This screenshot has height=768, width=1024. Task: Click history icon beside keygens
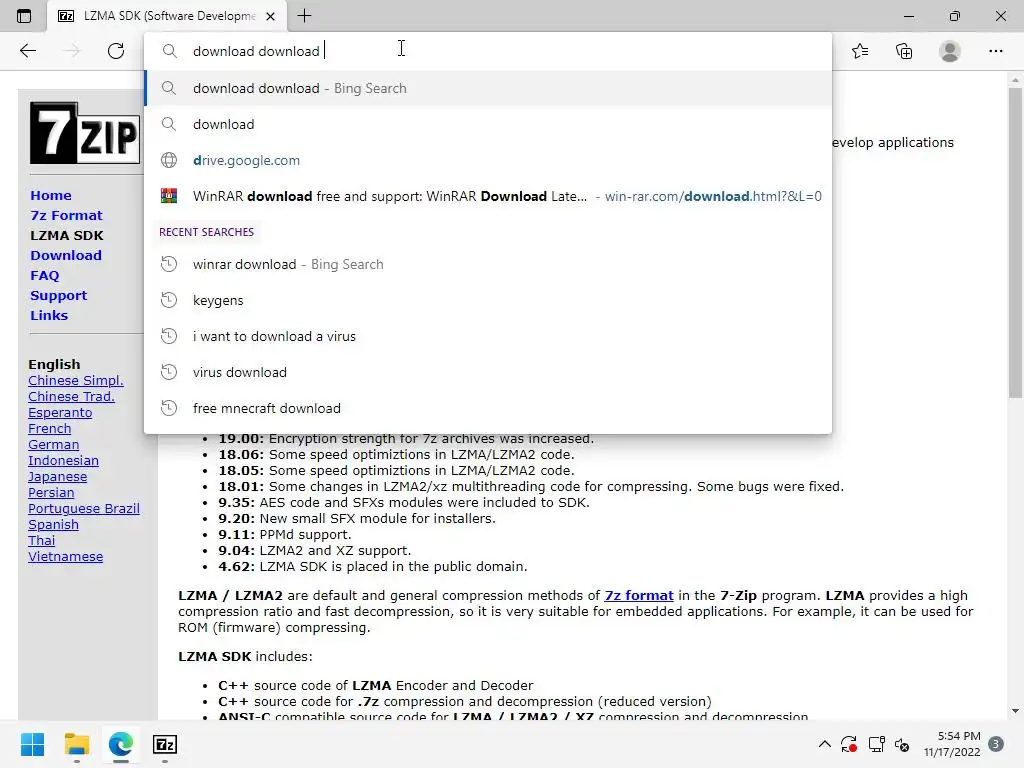169,300
